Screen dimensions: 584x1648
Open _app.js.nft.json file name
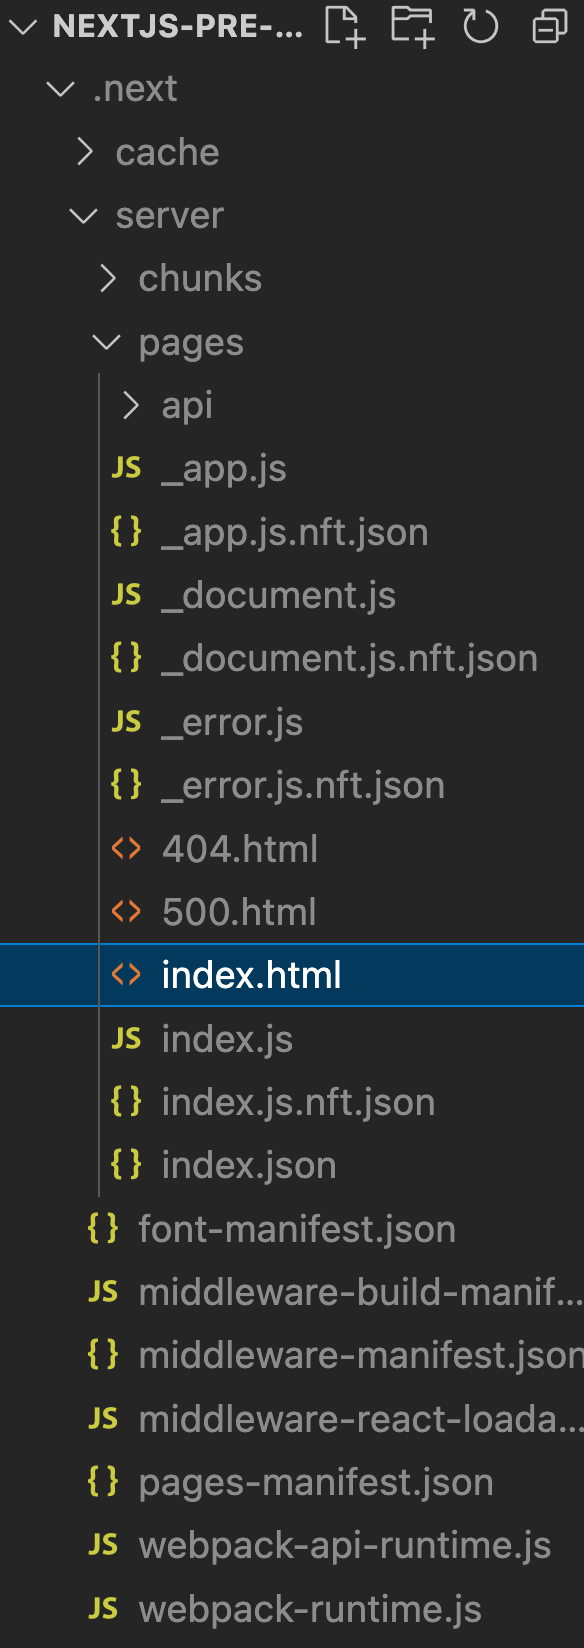tap(295, 533)
